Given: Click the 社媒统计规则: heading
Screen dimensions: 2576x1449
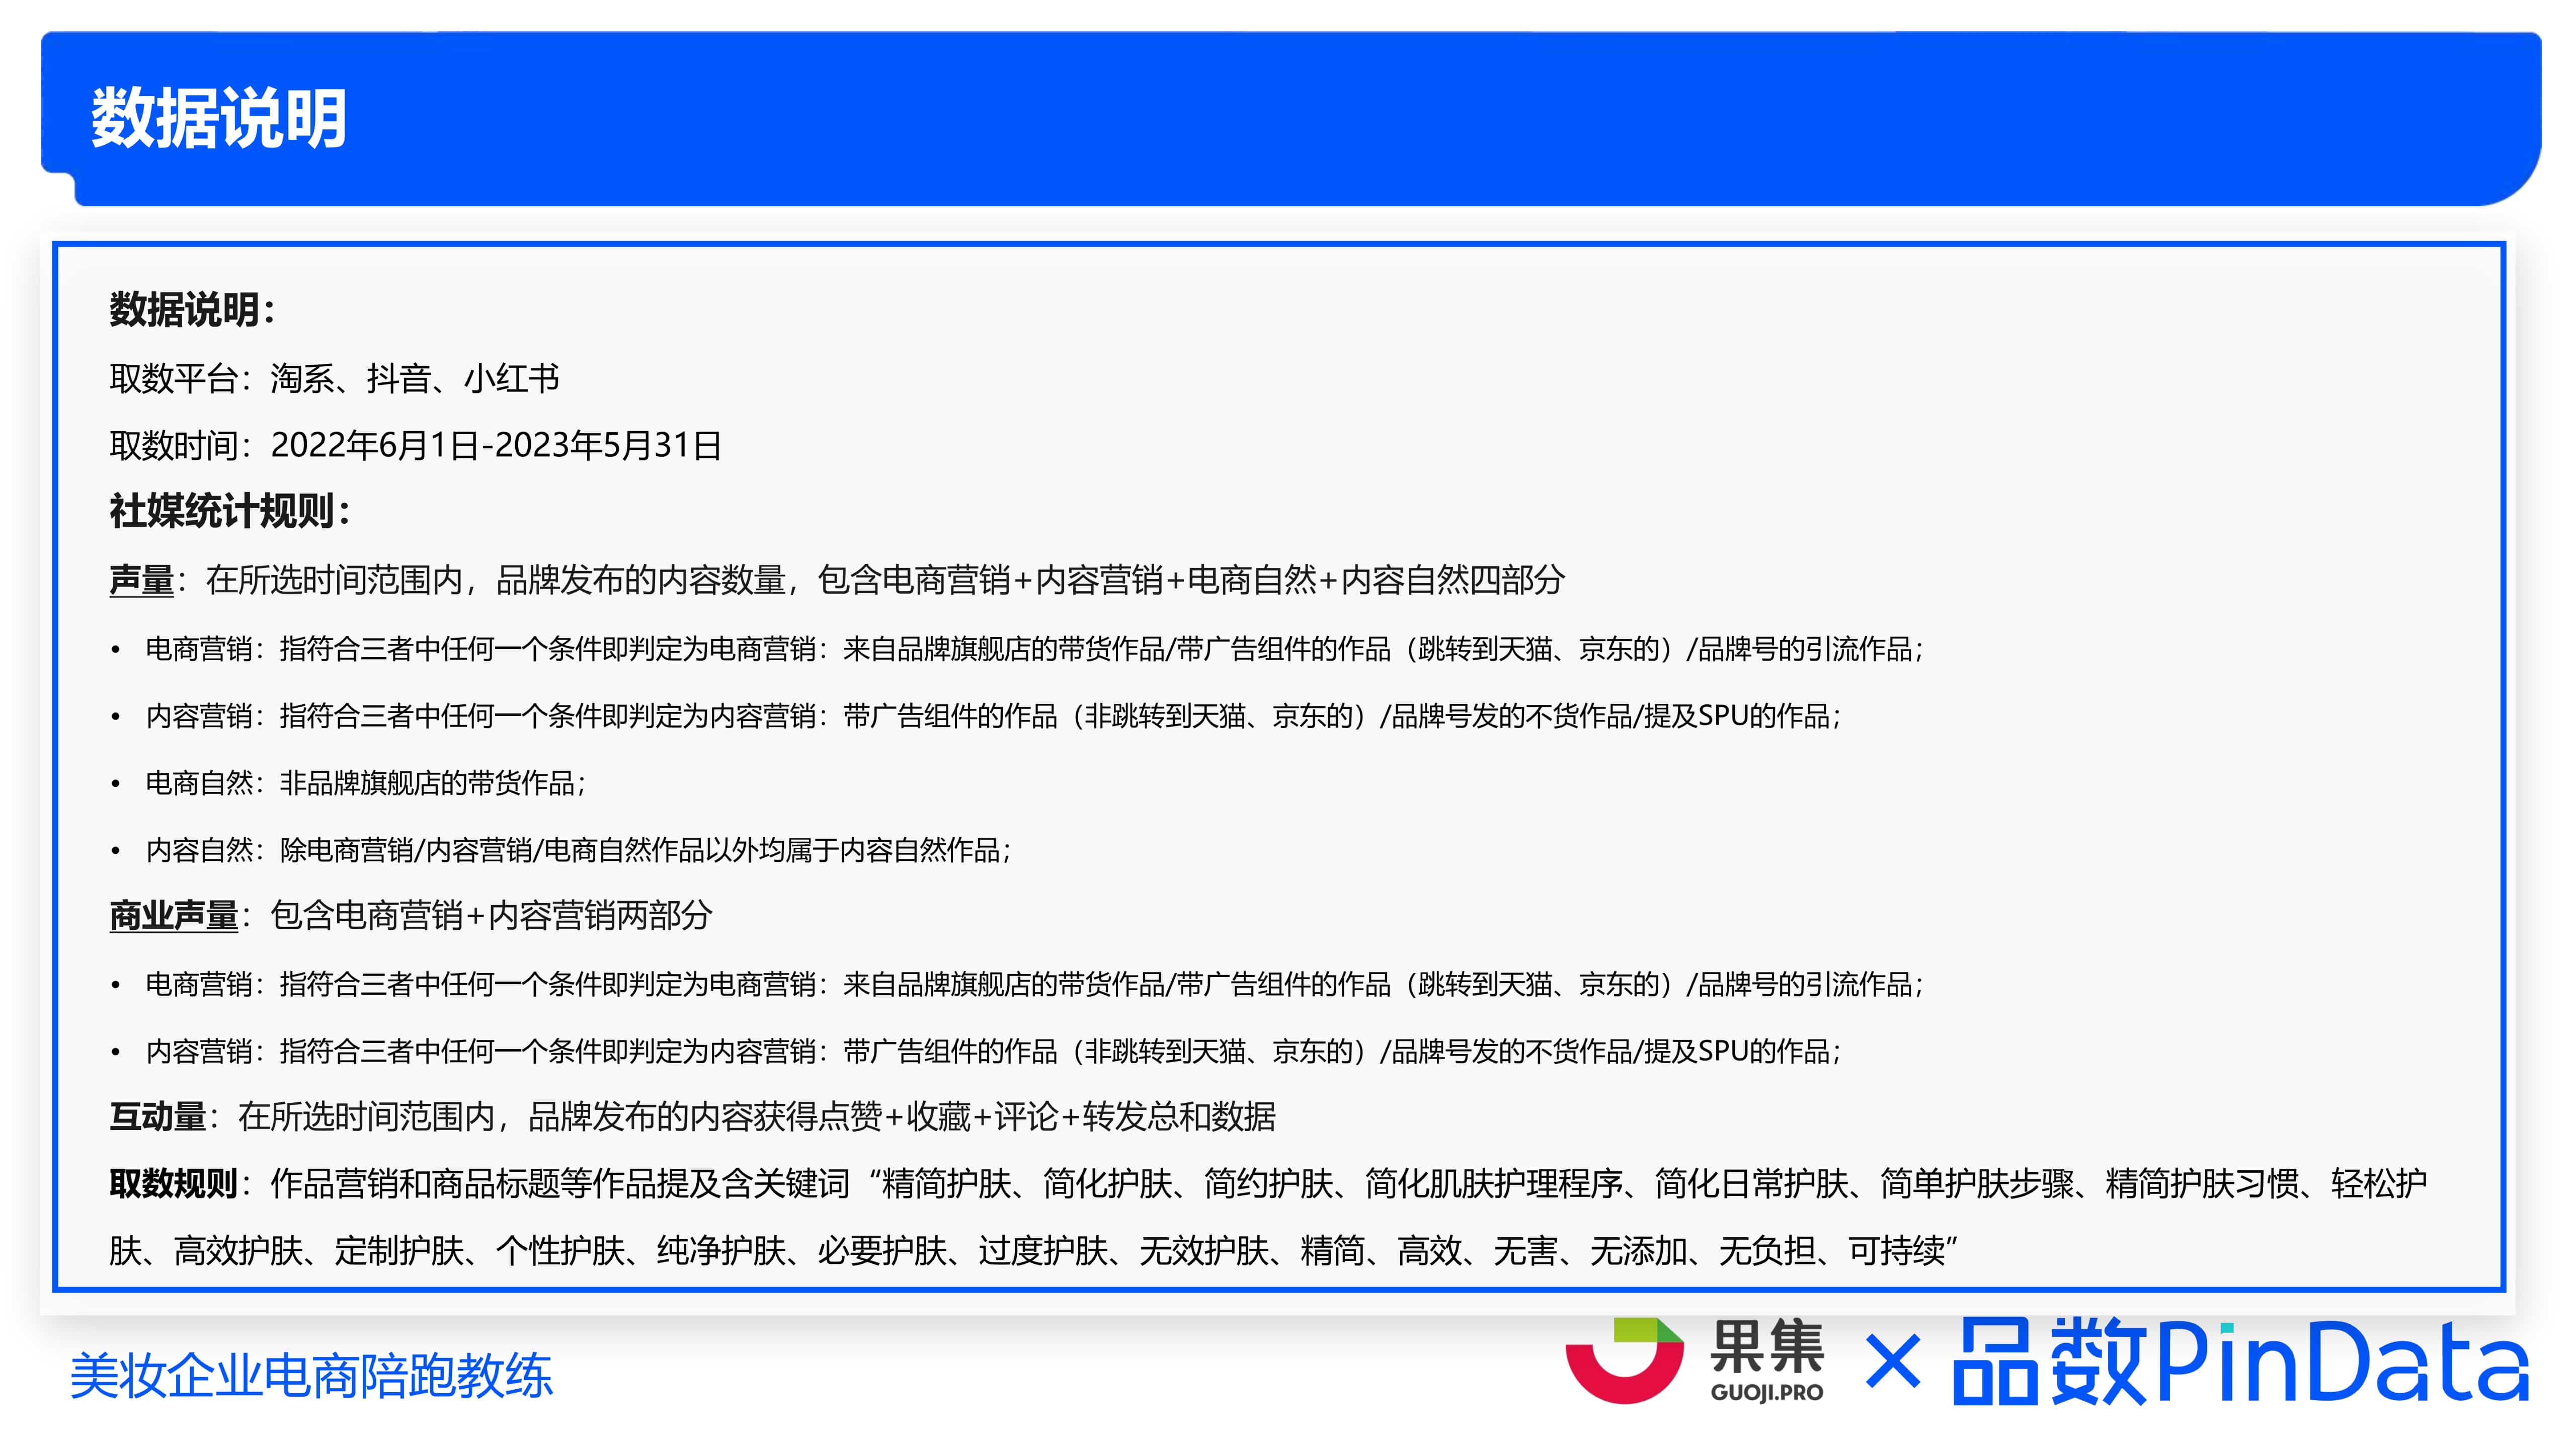Looking at the screenshot, I should pos(230,512).
